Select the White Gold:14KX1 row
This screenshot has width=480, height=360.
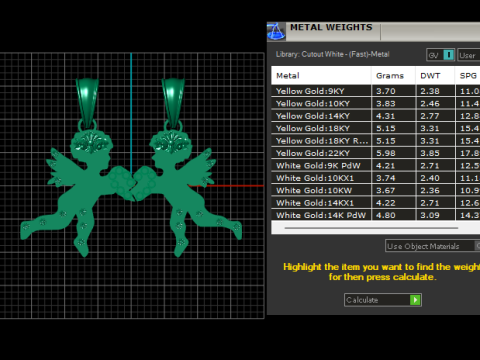(376, 203)
